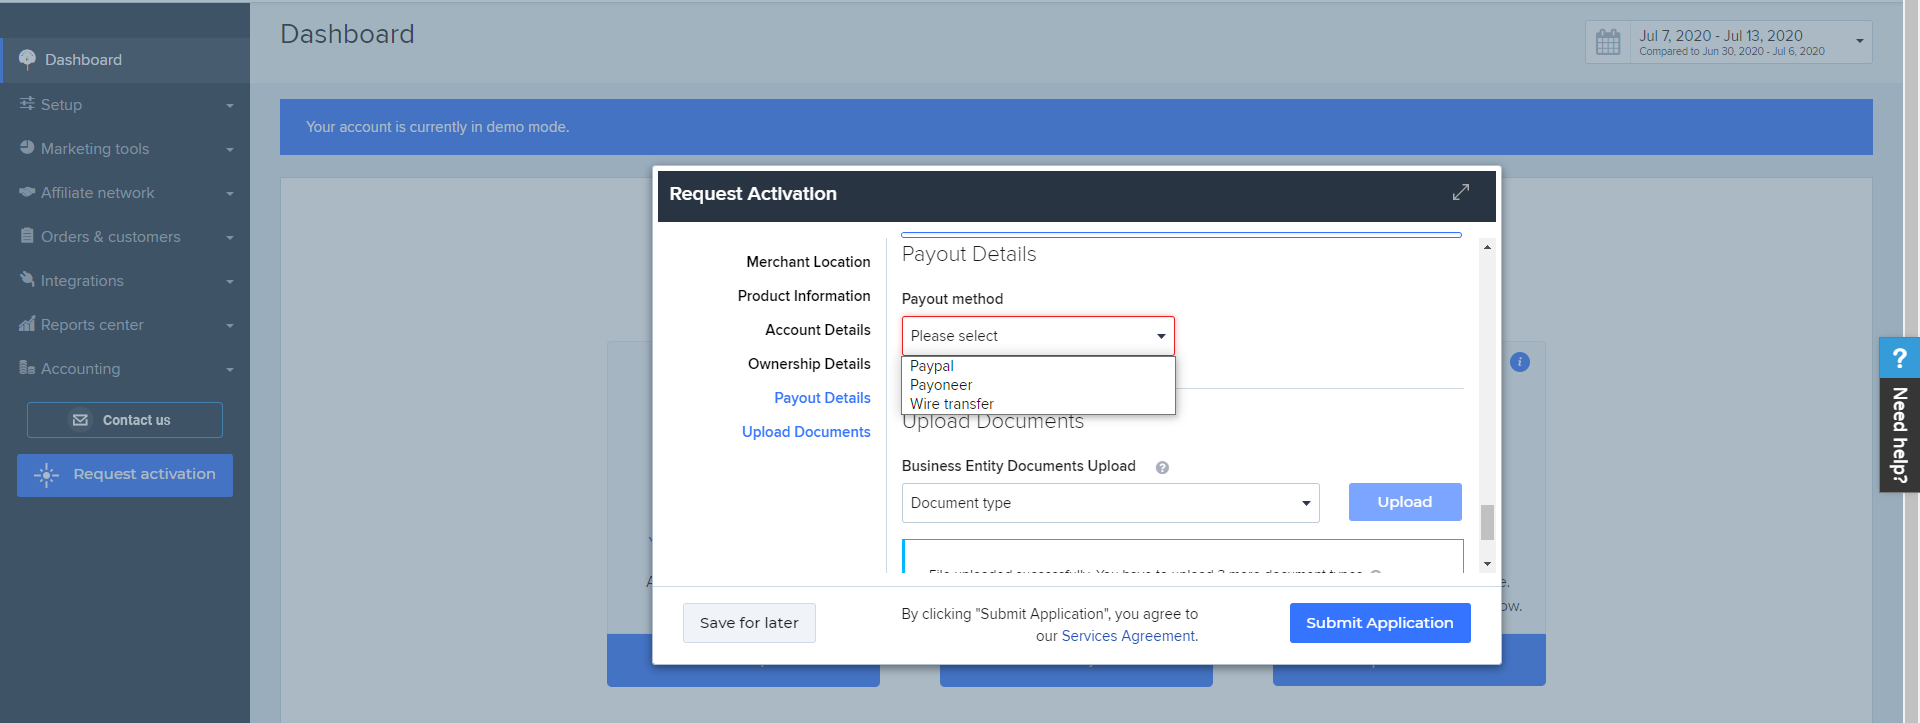Open the Services Agreement link
This screenshot has height=723, width=1920.
pos(1128,636)
